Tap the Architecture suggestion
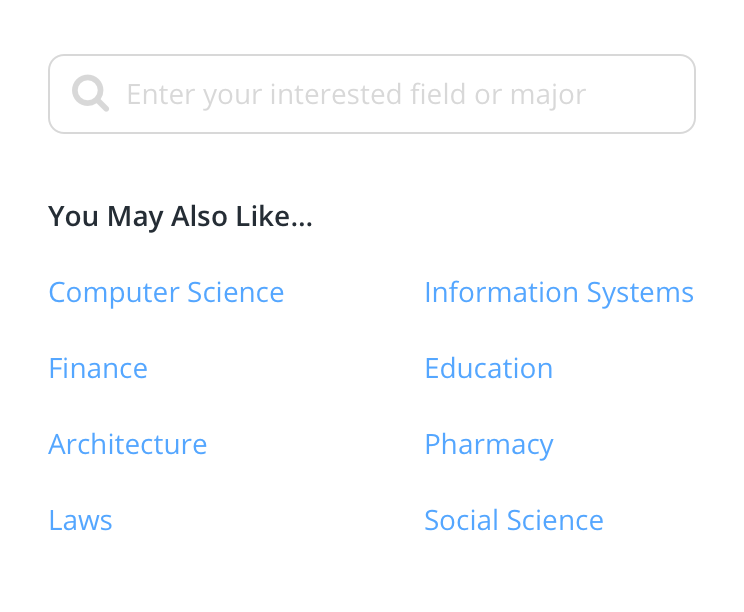The image size is (744, 612). pyautogui.click(x=128, y=445)
